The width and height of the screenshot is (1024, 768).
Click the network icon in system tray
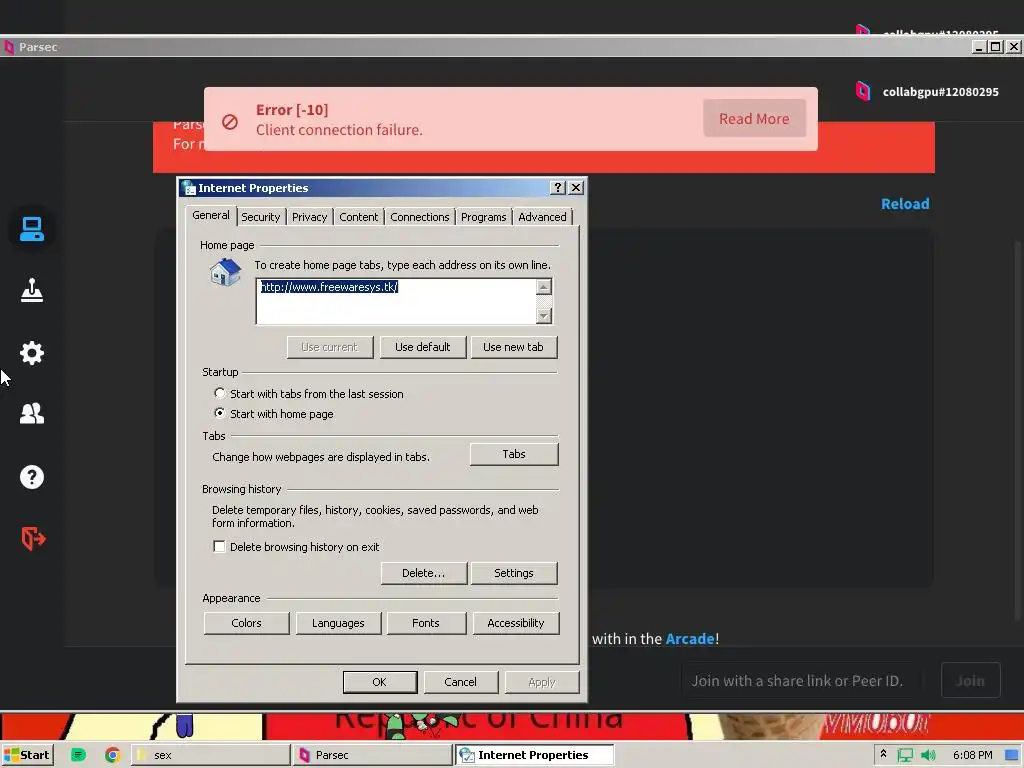(x=905, y=755)
